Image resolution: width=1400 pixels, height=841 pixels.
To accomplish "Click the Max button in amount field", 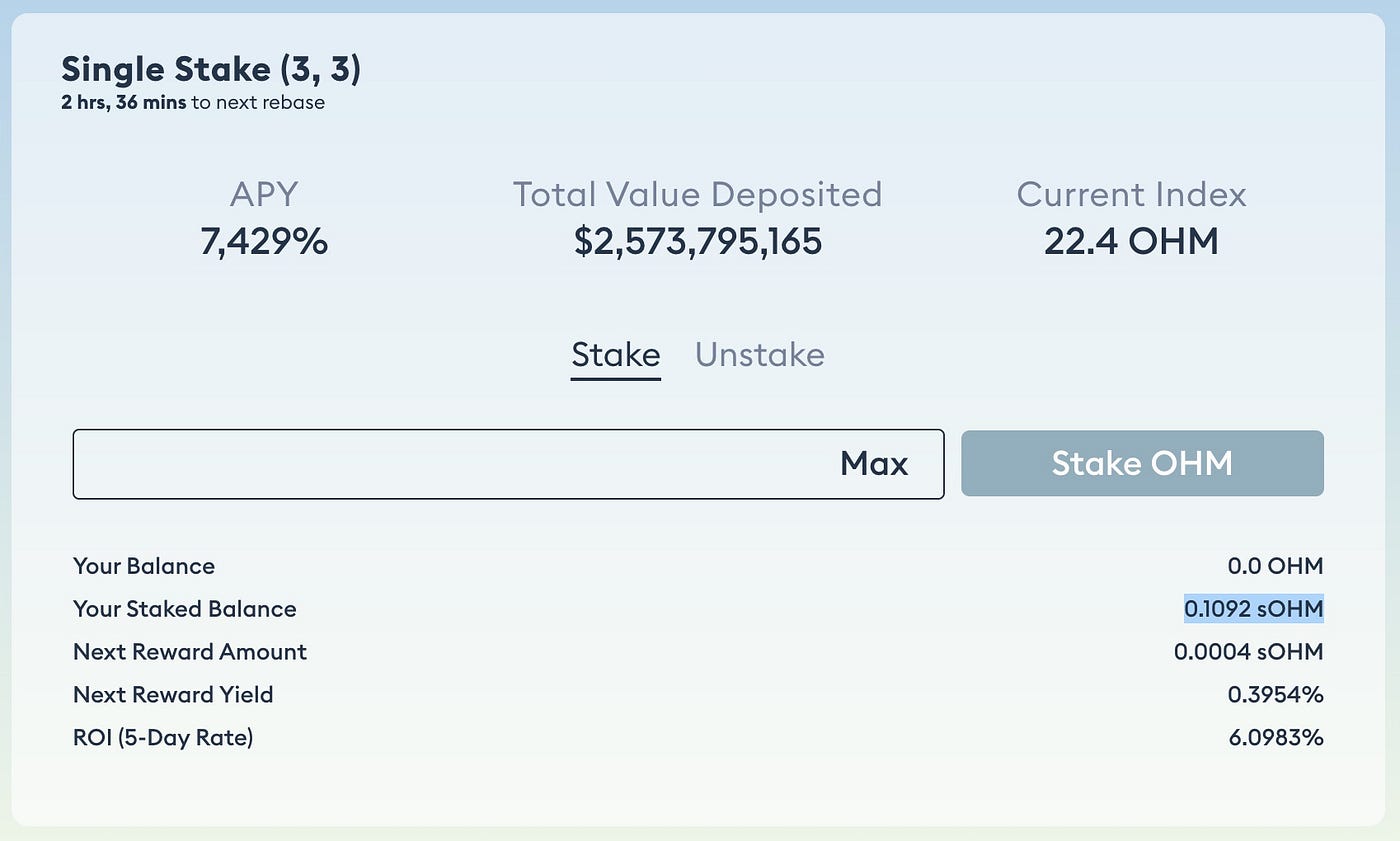I will tap(874, 463).
